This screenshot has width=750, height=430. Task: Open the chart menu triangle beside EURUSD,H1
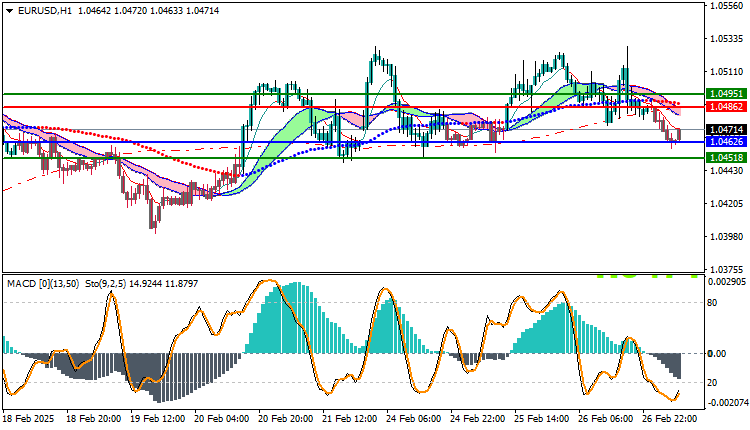[10, 11]
